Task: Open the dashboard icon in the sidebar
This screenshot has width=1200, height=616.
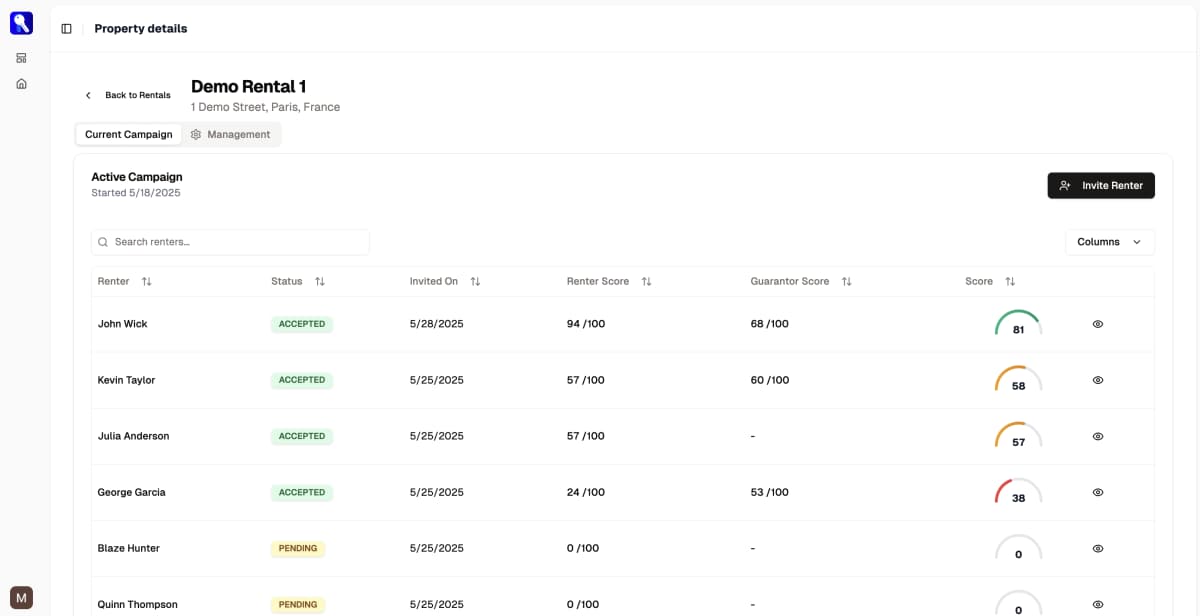Action: coord(21,58)
